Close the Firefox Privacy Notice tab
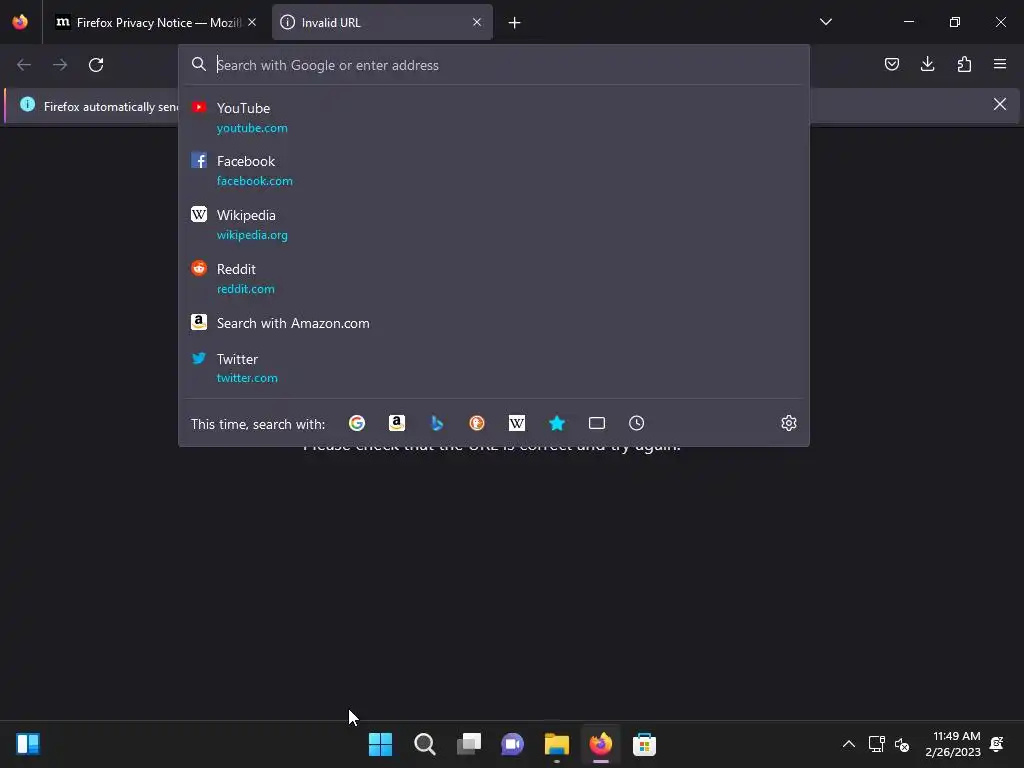Viewport: 1024px width, 768px height. 251,22
